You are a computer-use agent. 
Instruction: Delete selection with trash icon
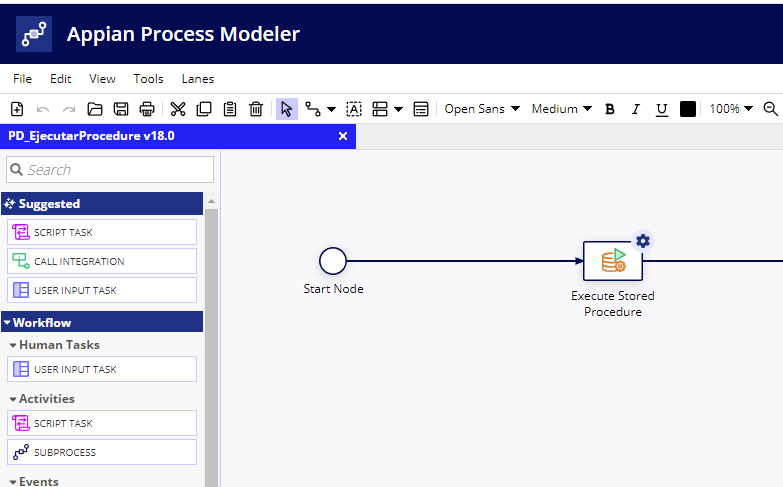[256, 109]
